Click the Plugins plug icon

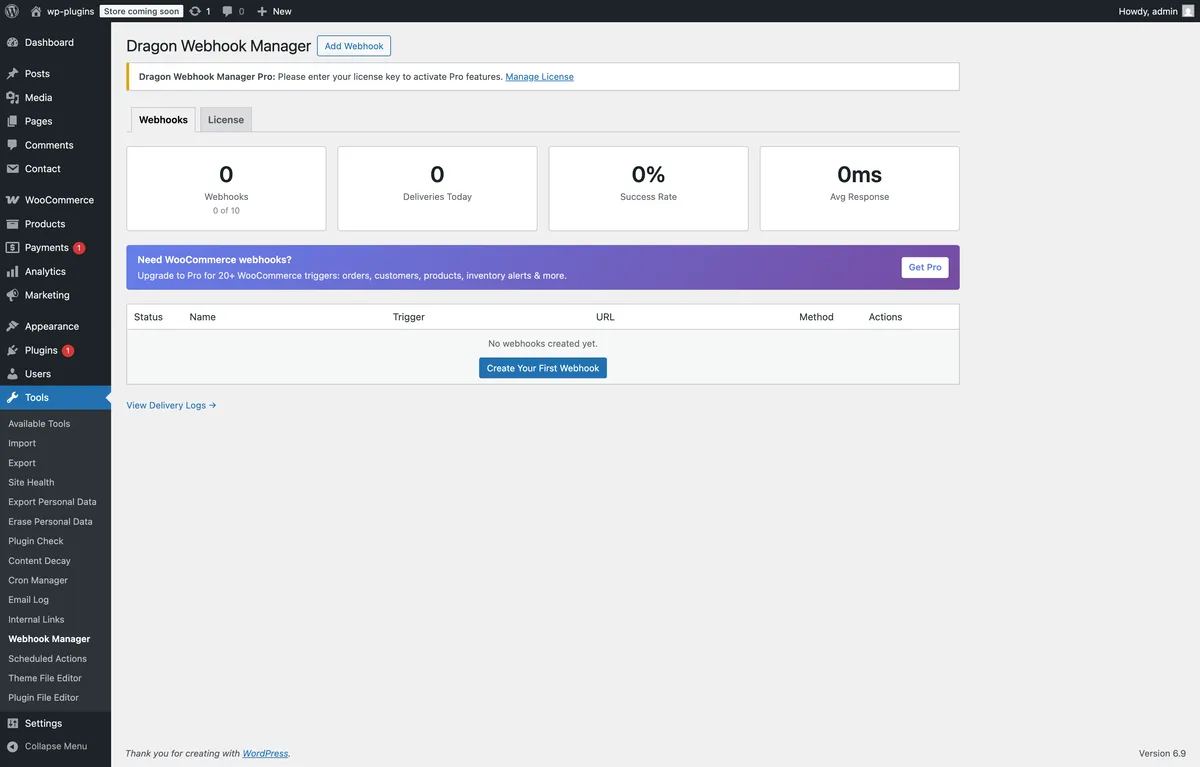[12, 350]
